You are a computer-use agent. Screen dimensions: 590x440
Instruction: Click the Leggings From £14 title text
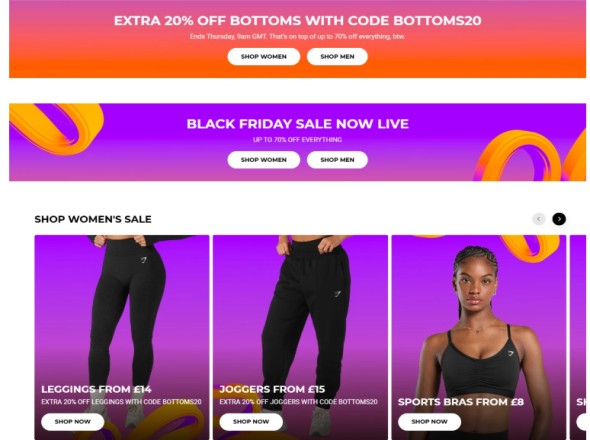pos(96,389)
